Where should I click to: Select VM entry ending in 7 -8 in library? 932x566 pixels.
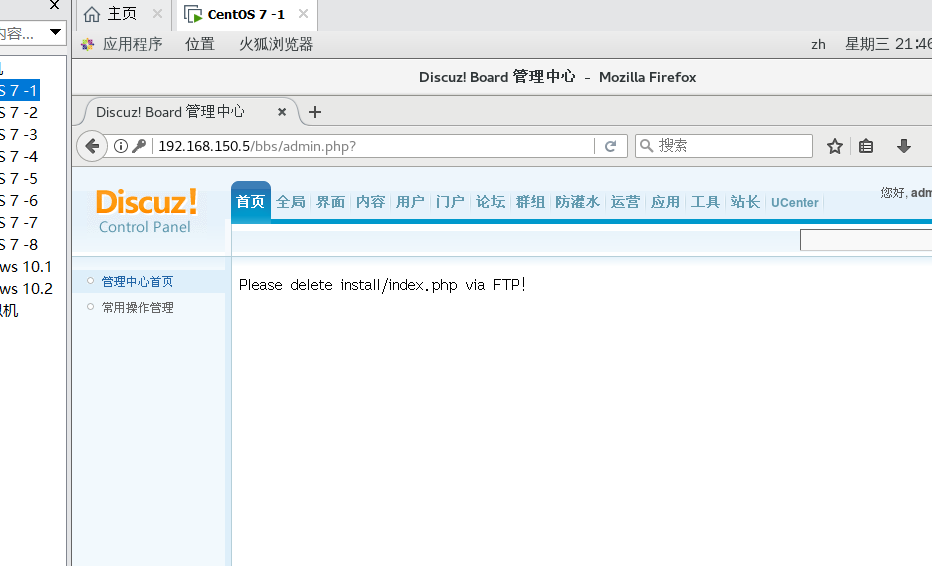point(19,244)
